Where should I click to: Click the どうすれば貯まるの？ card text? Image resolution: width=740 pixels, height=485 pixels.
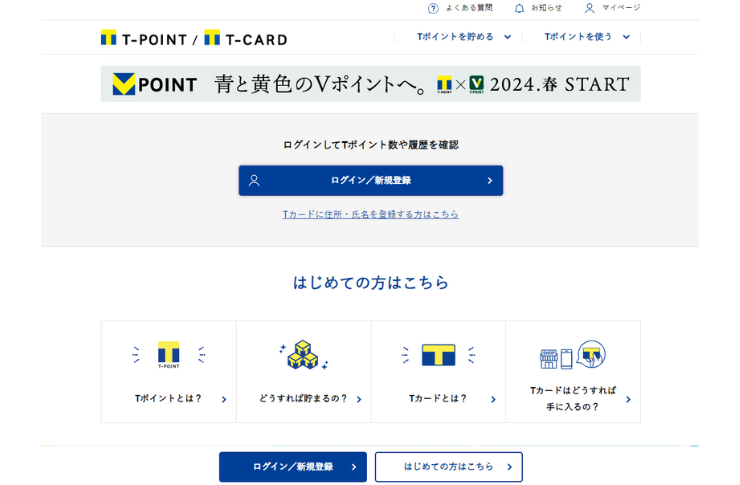pos(303,398)
